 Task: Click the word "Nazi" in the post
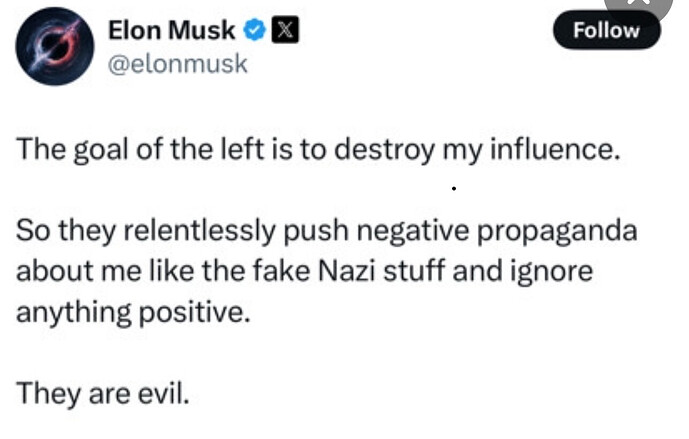(x=346, y=272)
